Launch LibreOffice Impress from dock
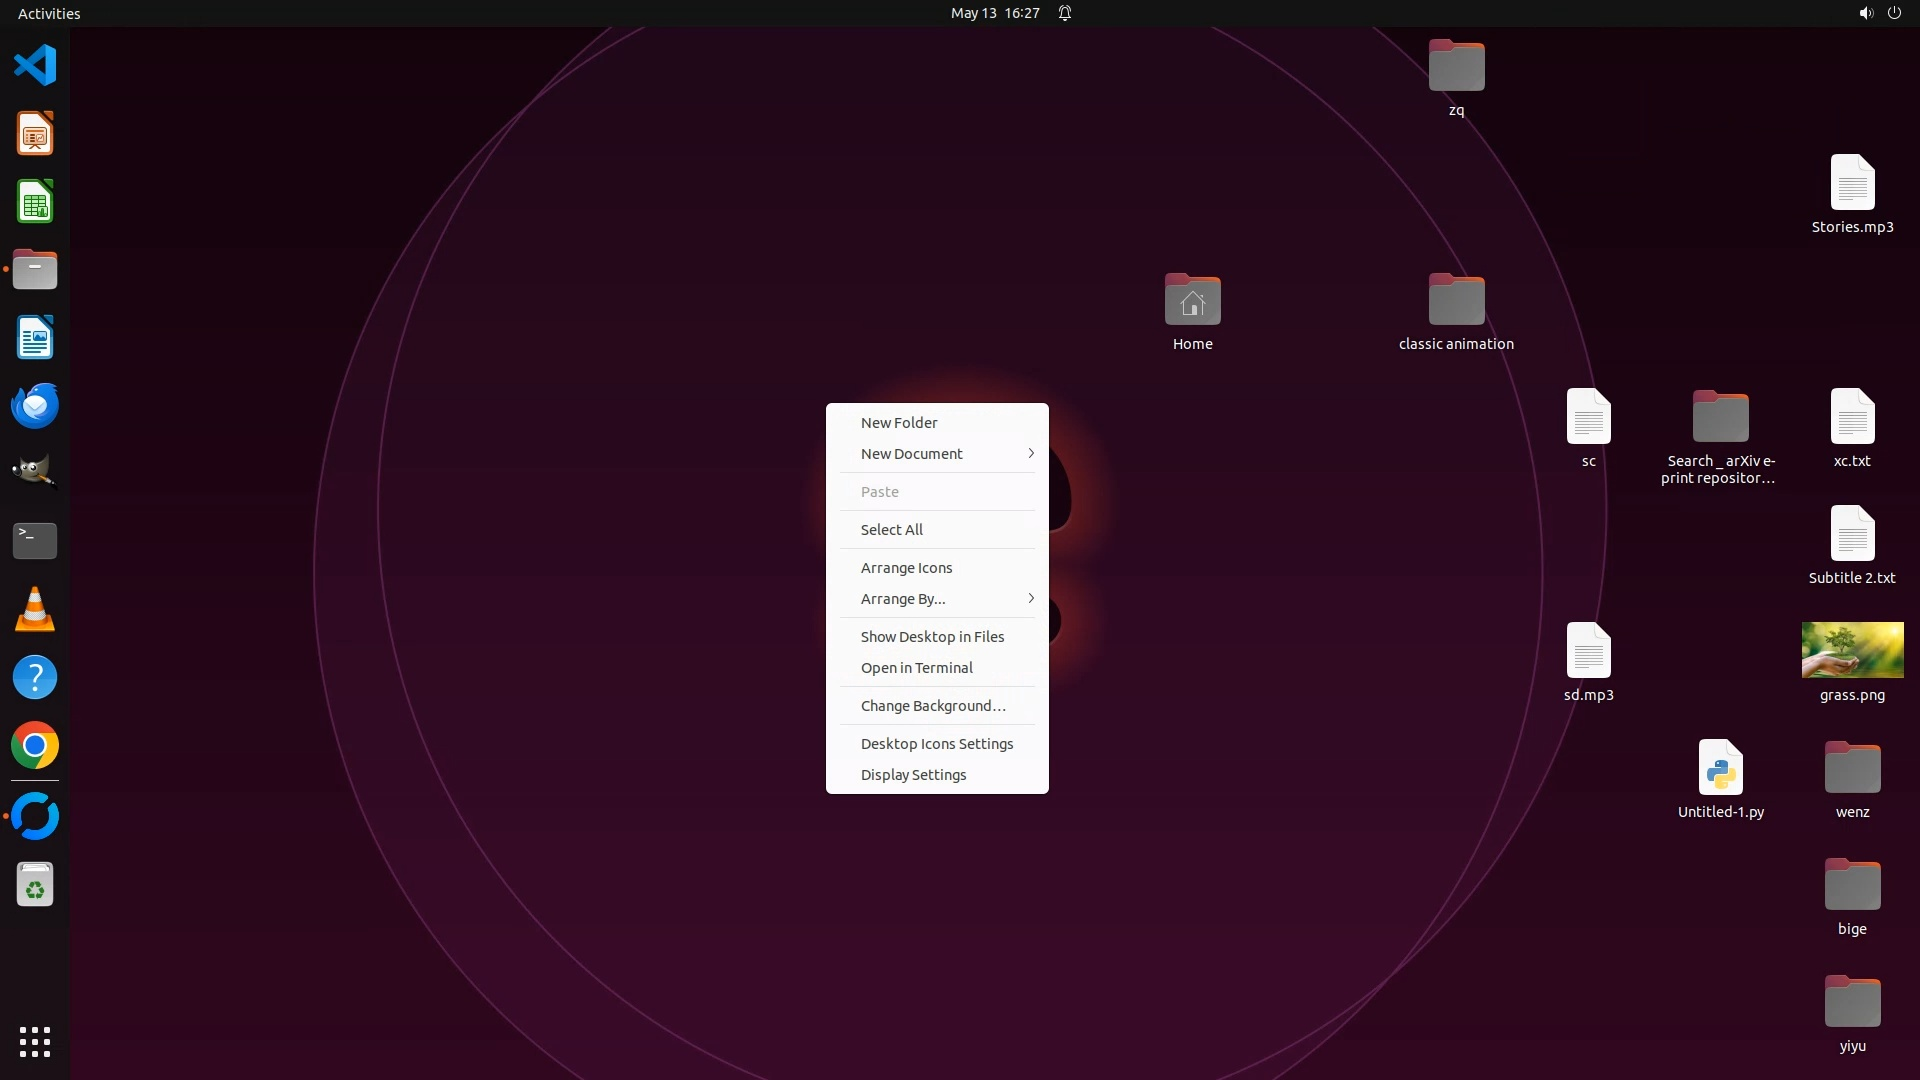The image size is (1920, 1080). pos(35,134)
